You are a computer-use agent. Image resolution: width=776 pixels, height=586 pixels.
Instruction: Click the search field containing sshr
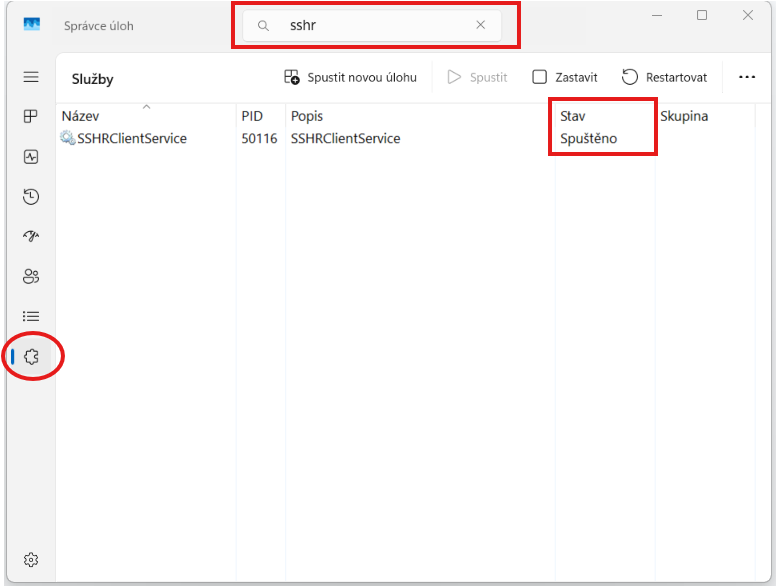point(370,26)
